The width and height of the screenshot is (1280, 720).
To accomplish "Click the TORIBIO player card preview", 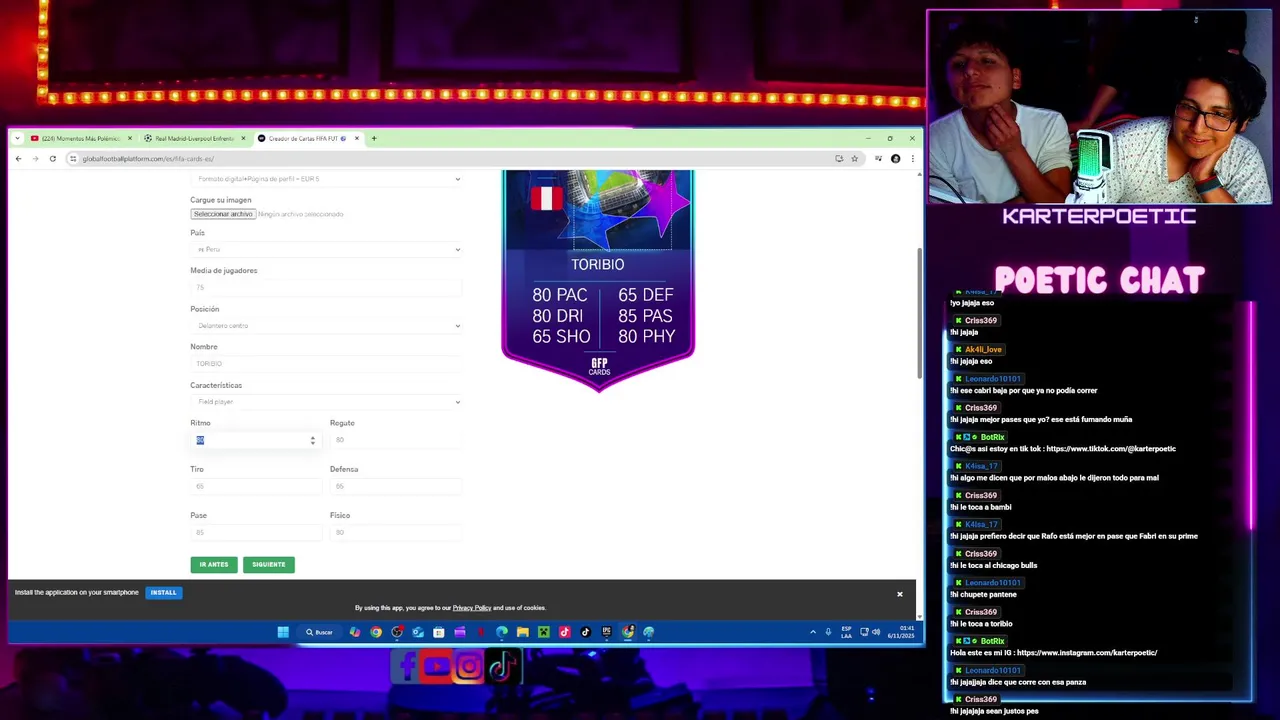I will 598,280.
